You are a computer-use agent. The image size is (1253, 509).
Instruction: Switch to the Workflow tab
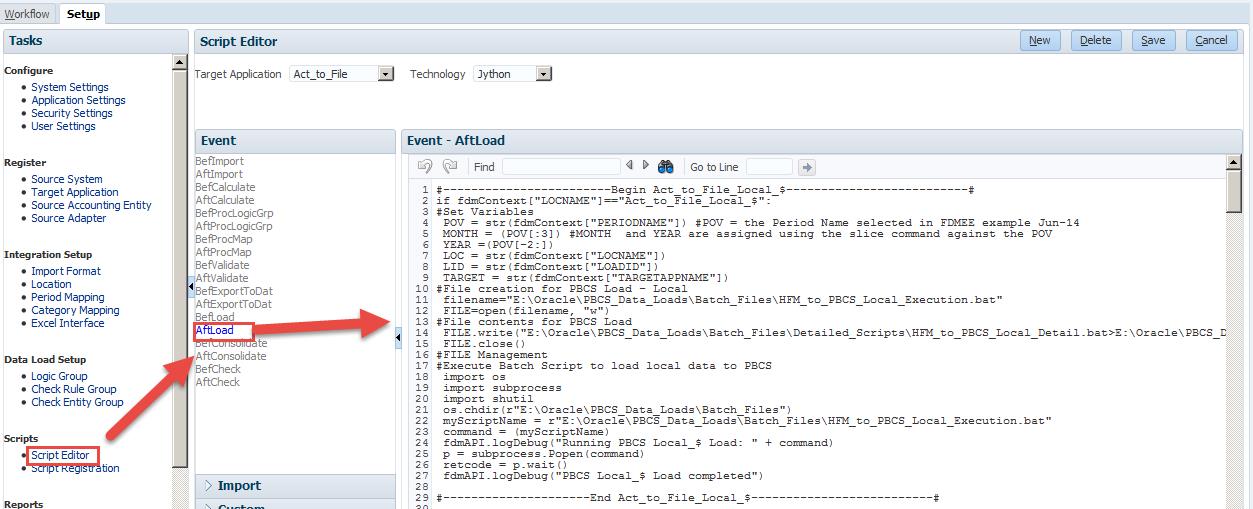[27, 14]
